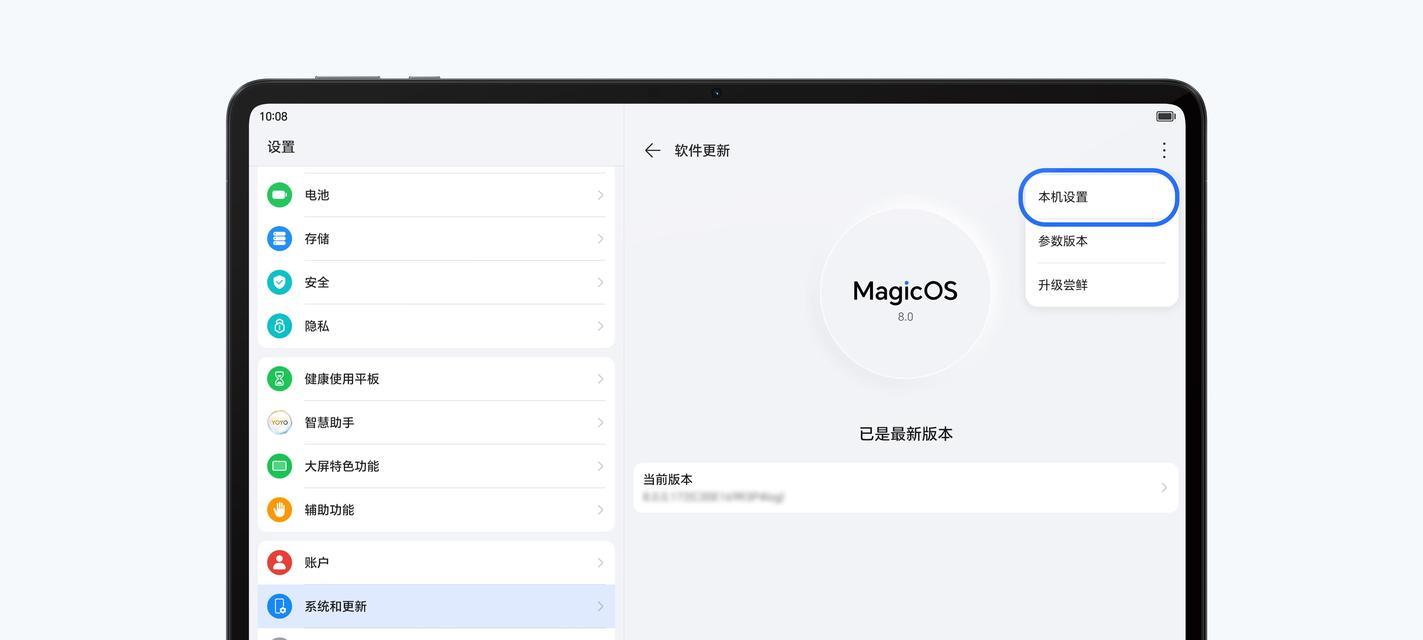Tap the 软件更新 page title
This screenshot has width=1423, height=640.
(702, 150)
